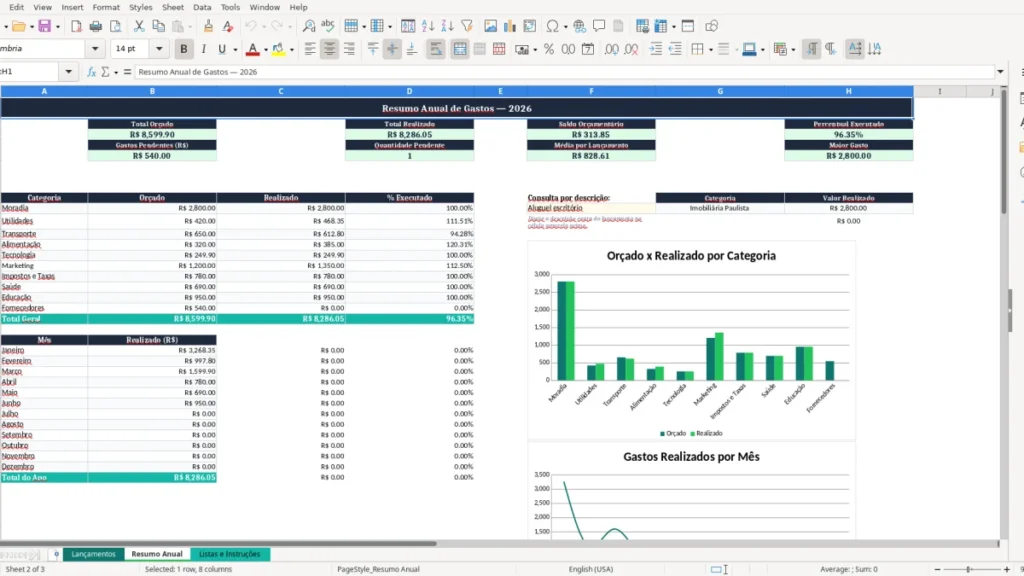Switch to Lançamentos sheet tab
The height and width of the screenshot is (576, 1024).
pyautogui.click(x=93, y=554)
